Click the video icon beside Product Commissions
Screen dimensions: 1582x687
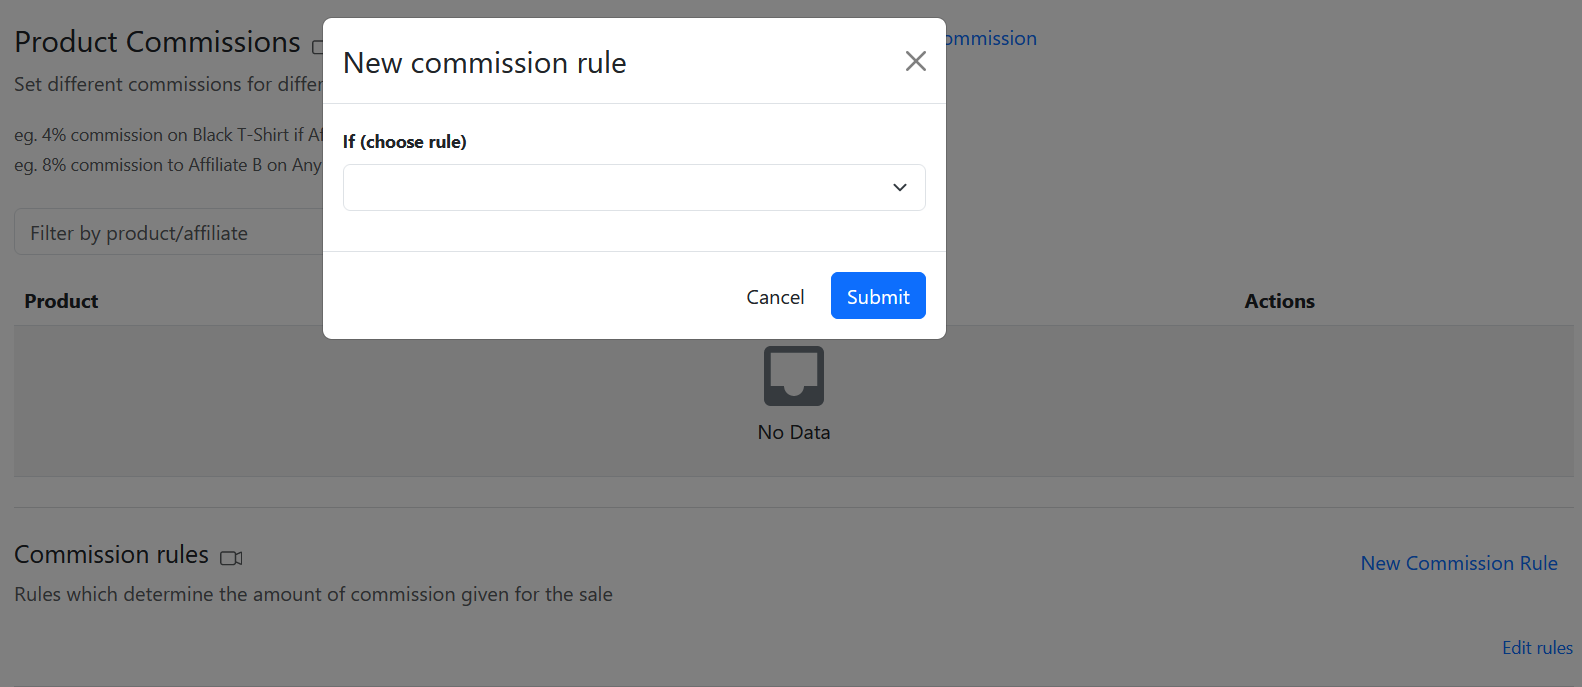[x=317, y=47]
